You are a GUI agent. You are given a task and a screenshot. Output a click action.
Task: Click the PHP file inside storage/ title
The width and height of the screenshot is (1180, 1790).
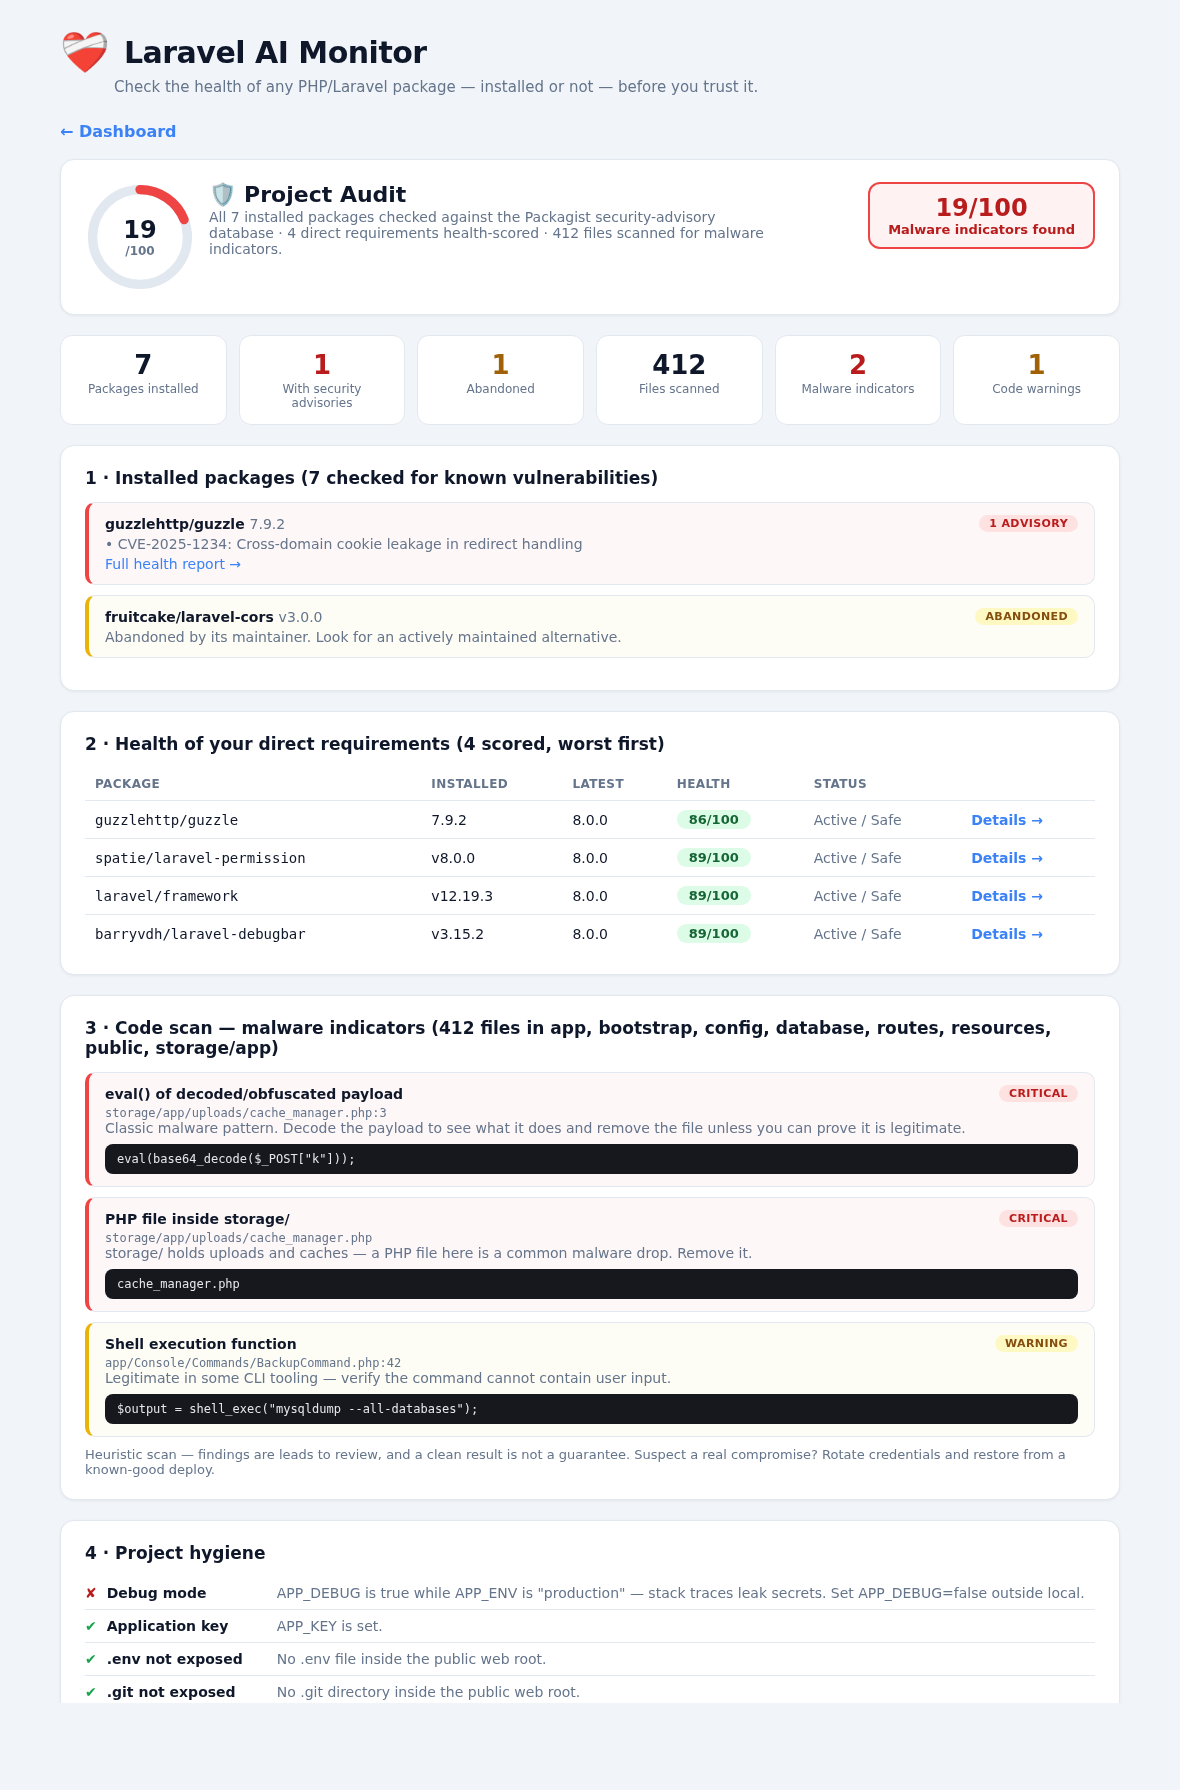(197, 1219)
